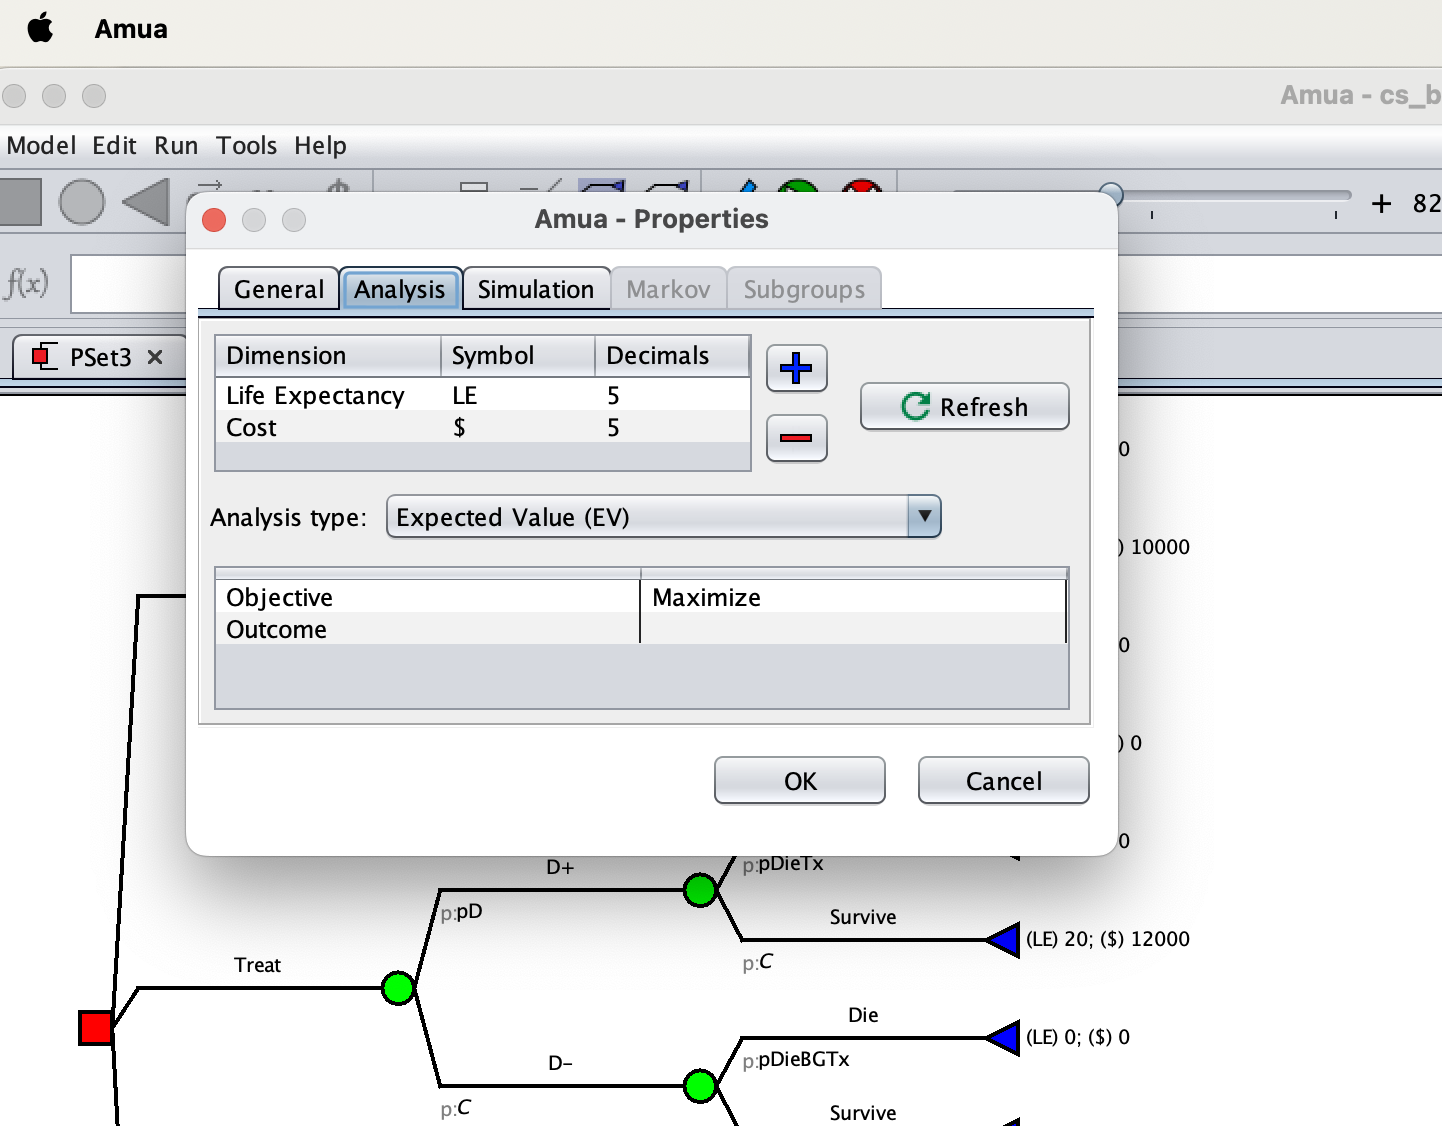Click the empty Outcome value cell
Screen dimensions: 1442x1126
(x=852, y=630)
